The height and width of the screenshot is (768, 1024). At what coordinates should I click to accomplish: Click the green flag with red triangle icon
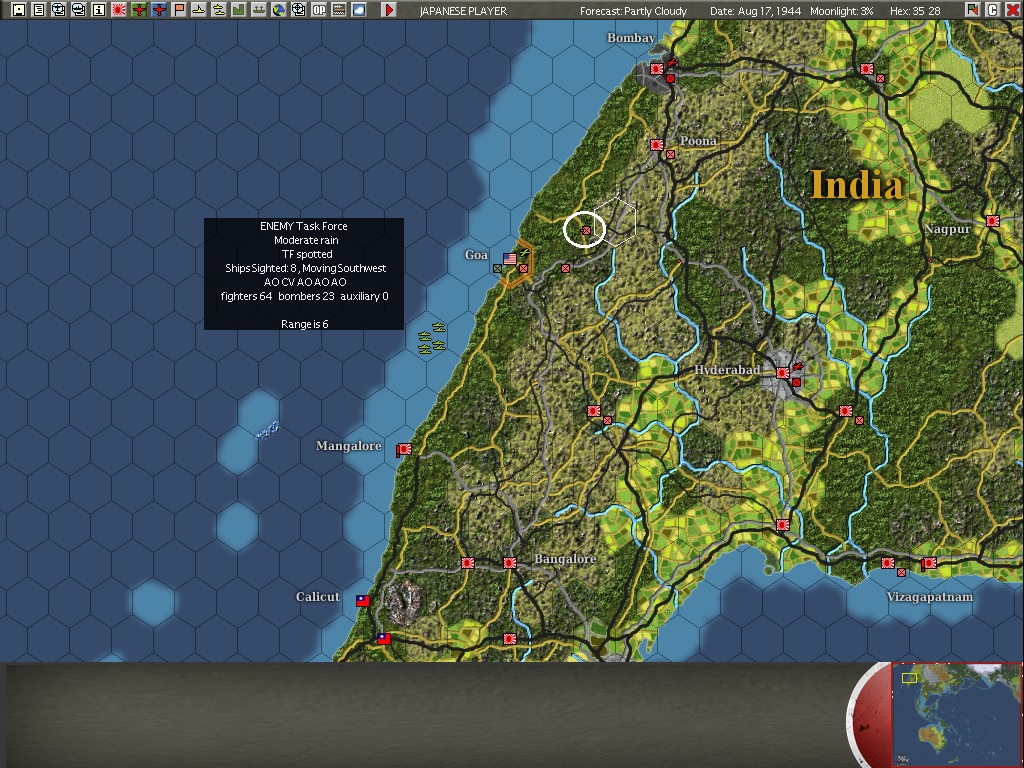point(973,10)
